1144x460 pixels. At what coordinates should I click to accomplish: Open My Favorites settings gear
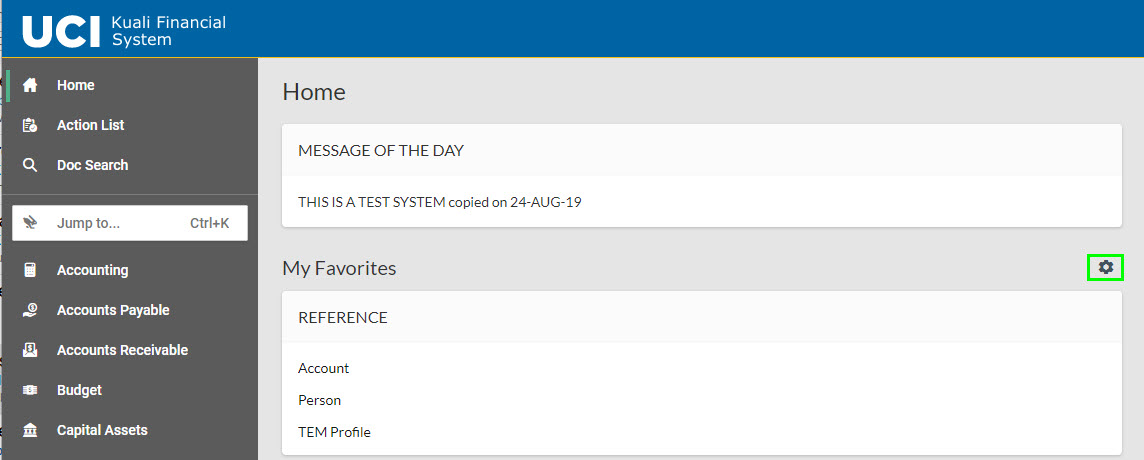[1106, 268]
